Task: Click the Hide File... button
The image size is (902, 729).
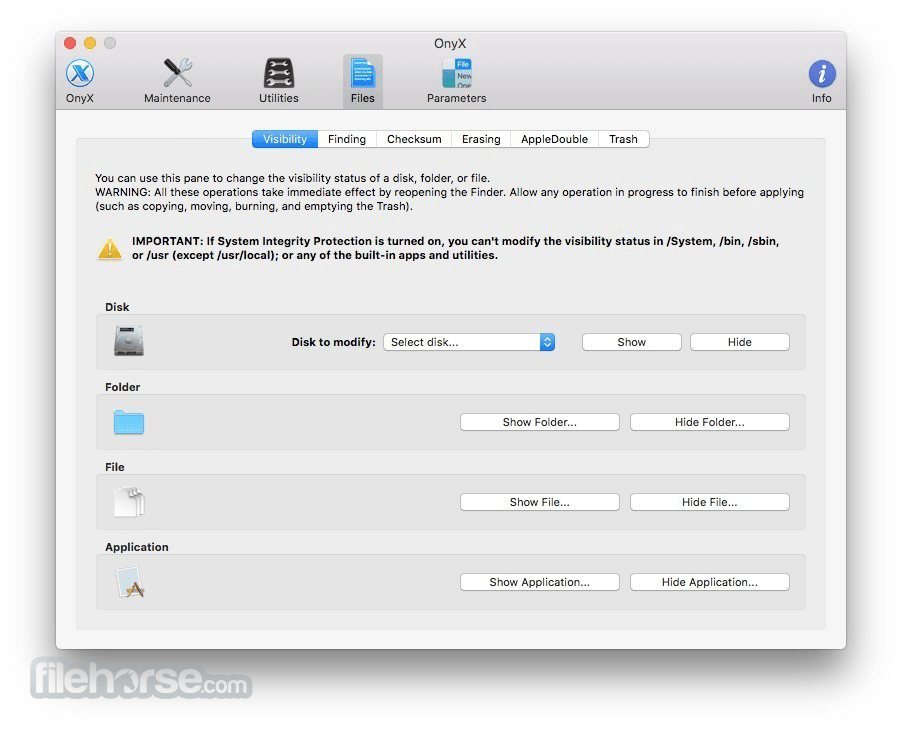Action: pos(710,502)
